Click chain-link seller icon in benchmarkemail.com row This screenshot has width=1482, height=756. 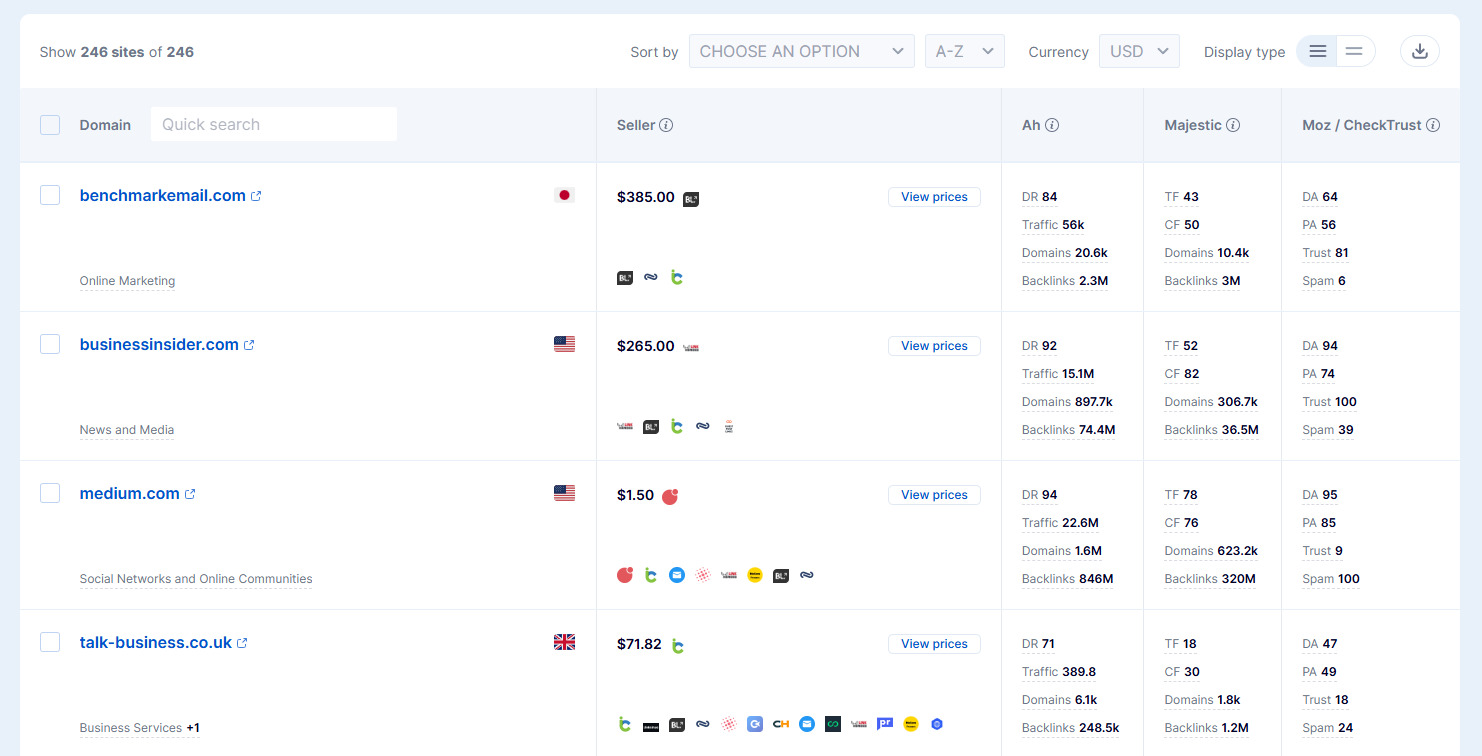[x=651, y=277]
